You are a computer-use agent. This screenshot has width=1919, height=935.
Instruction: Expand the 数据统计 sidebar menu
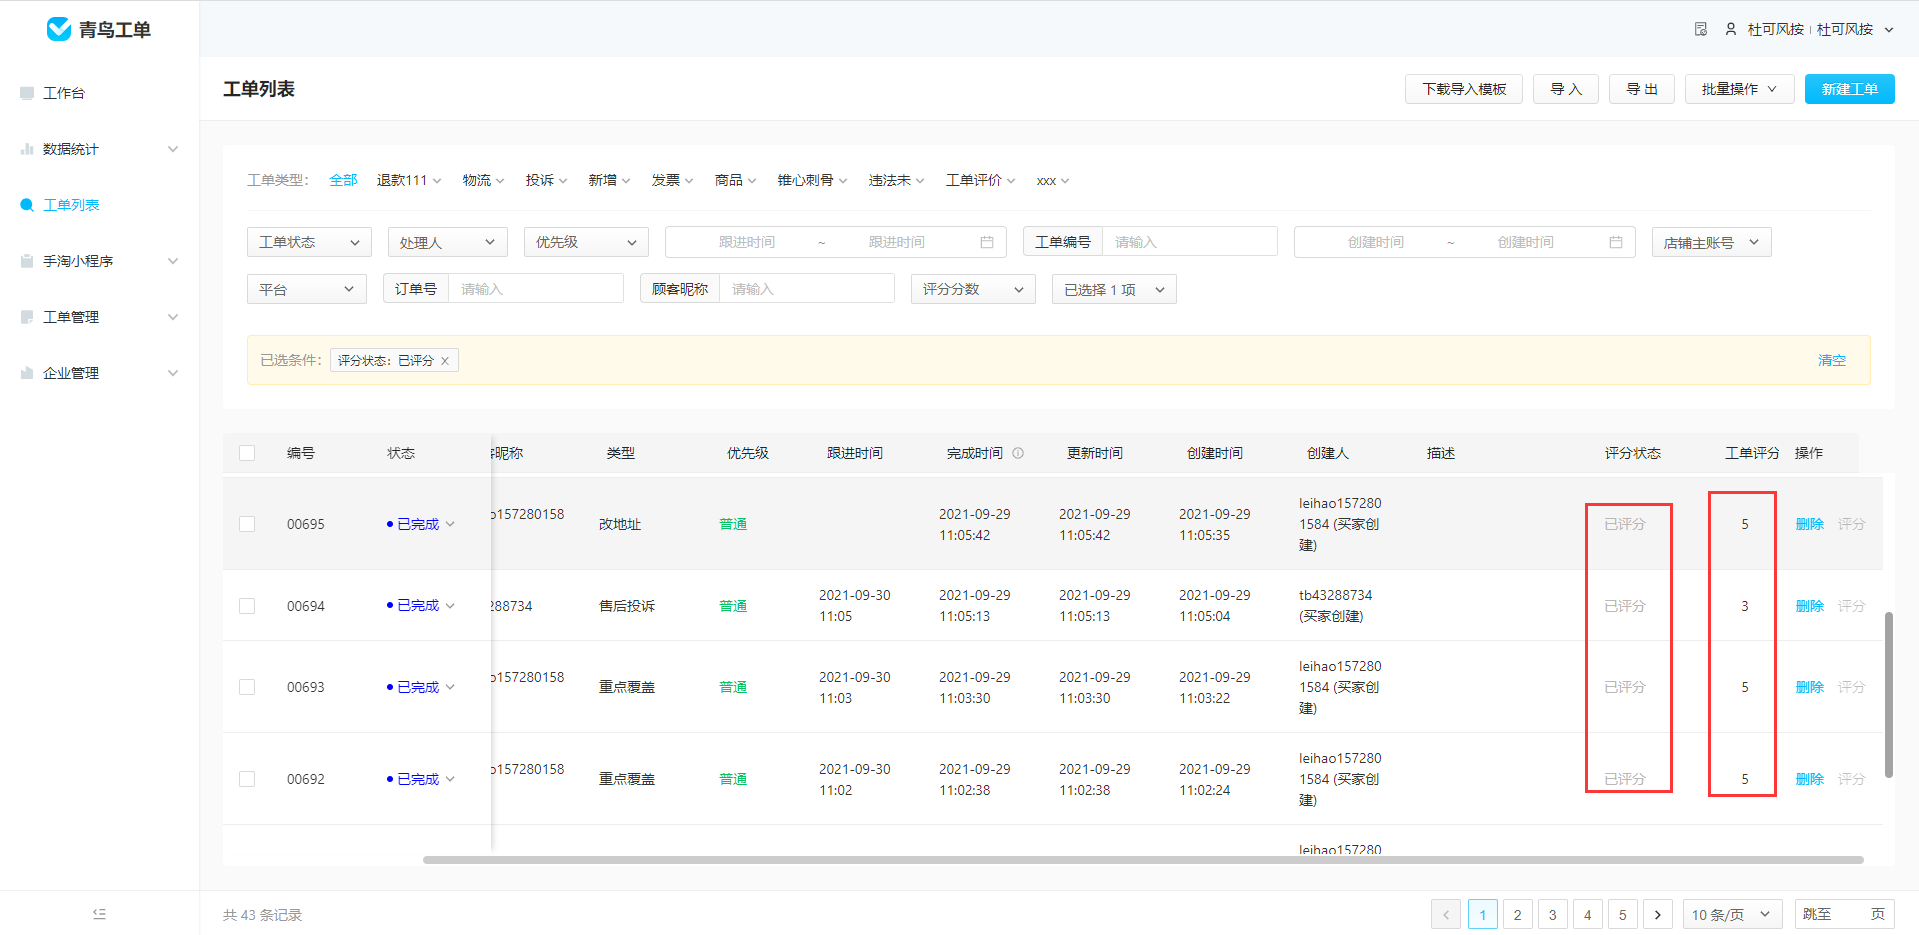tap(173, 149)
